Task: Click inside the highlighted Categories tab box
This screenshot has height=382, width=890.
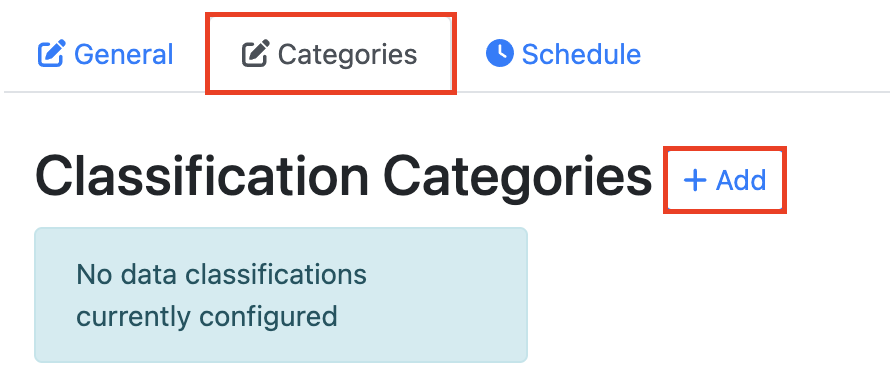Action: click(330, 54)
